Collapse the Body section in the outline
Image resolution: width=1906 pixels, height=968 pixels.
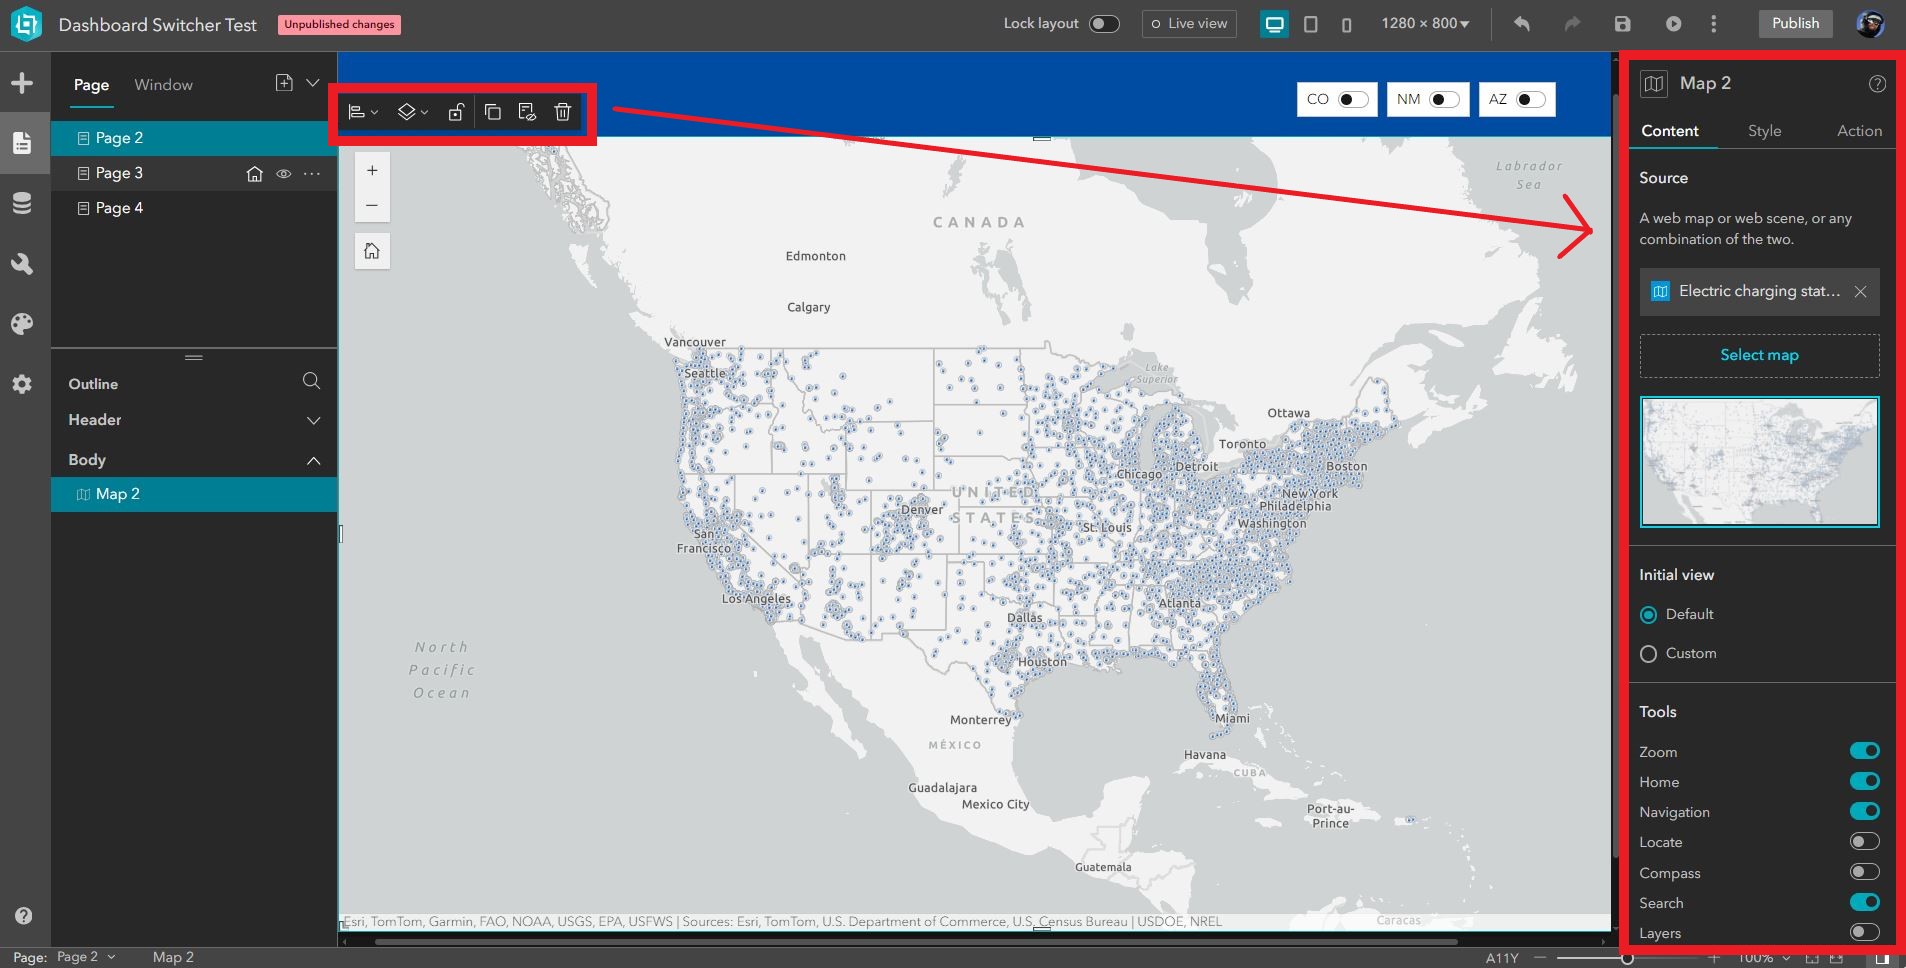click(x=313, y=460)
